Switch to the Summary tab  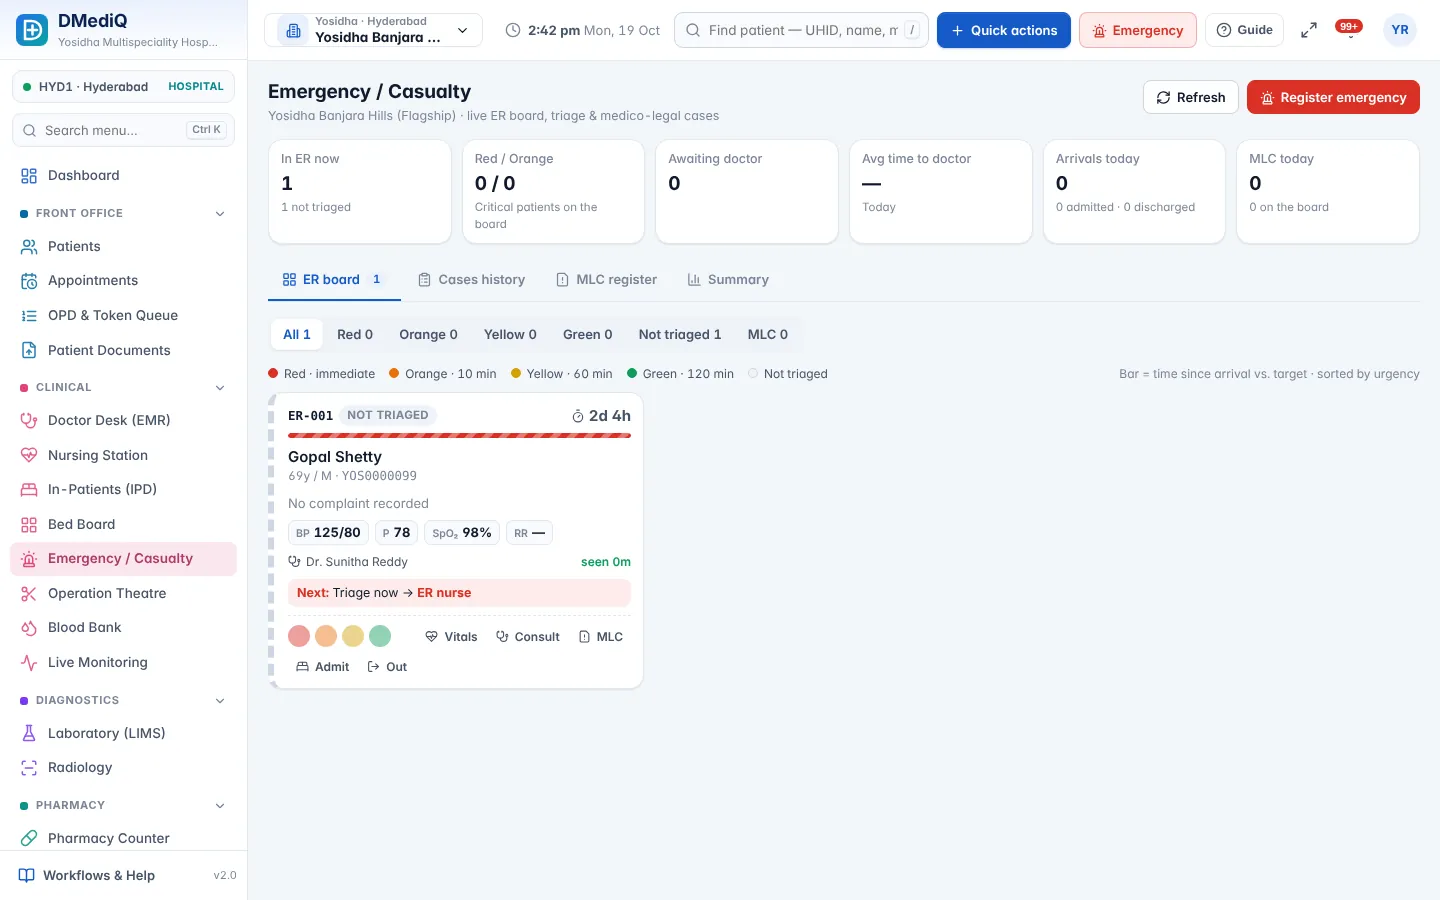(x=728, y=280)
